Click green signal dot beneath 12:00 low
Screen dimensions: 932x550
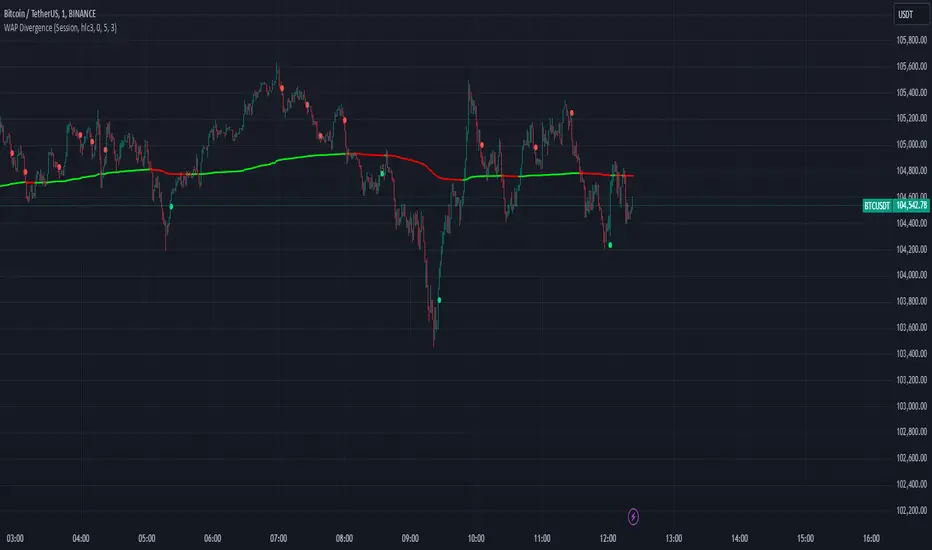(610, 245)
